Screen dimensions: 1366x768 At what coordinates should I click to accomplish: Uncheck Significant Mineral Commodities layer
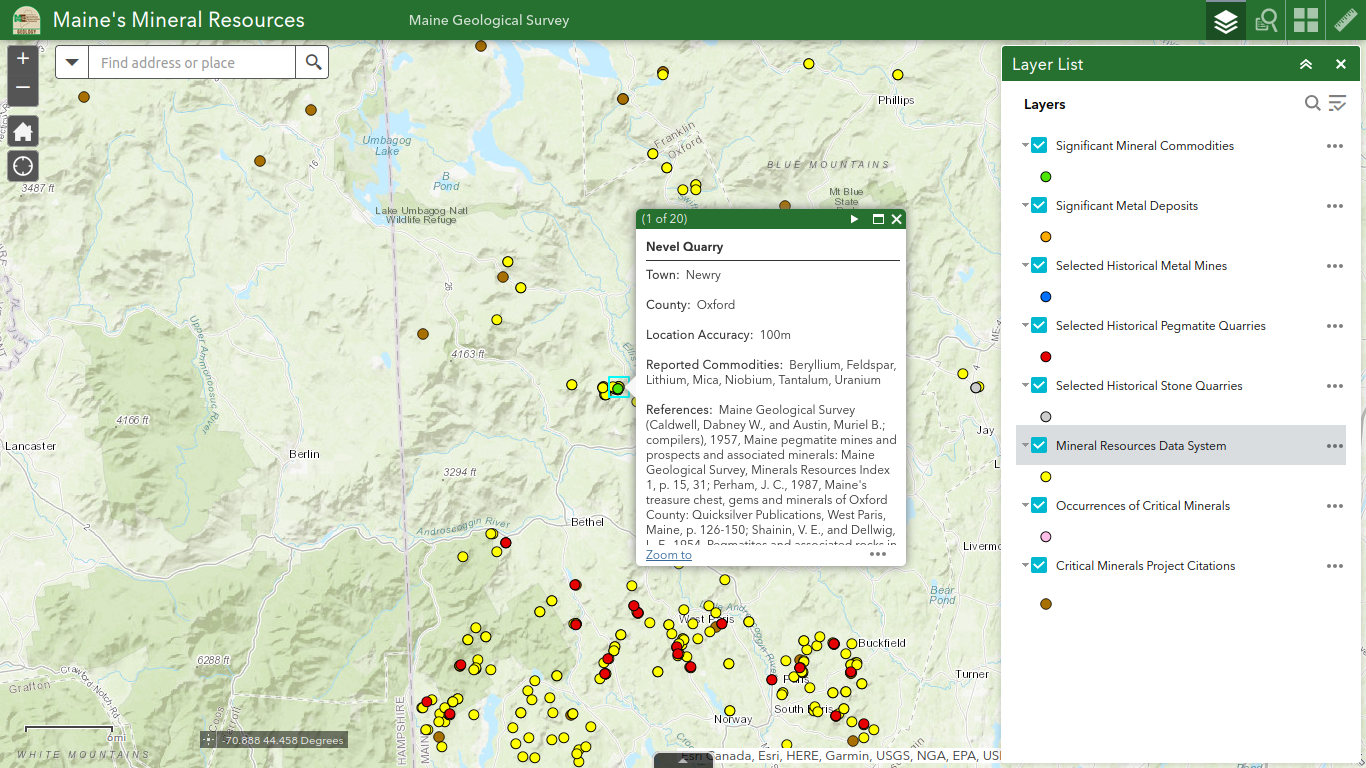click(x=1039, y=145)
